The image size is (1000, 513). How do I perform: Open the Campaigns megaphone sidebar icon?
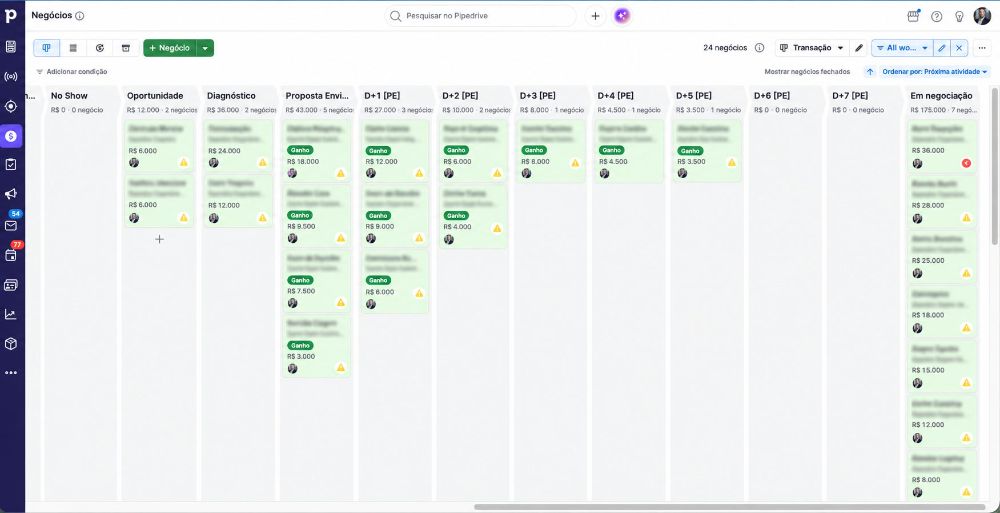tap(11, 194)
